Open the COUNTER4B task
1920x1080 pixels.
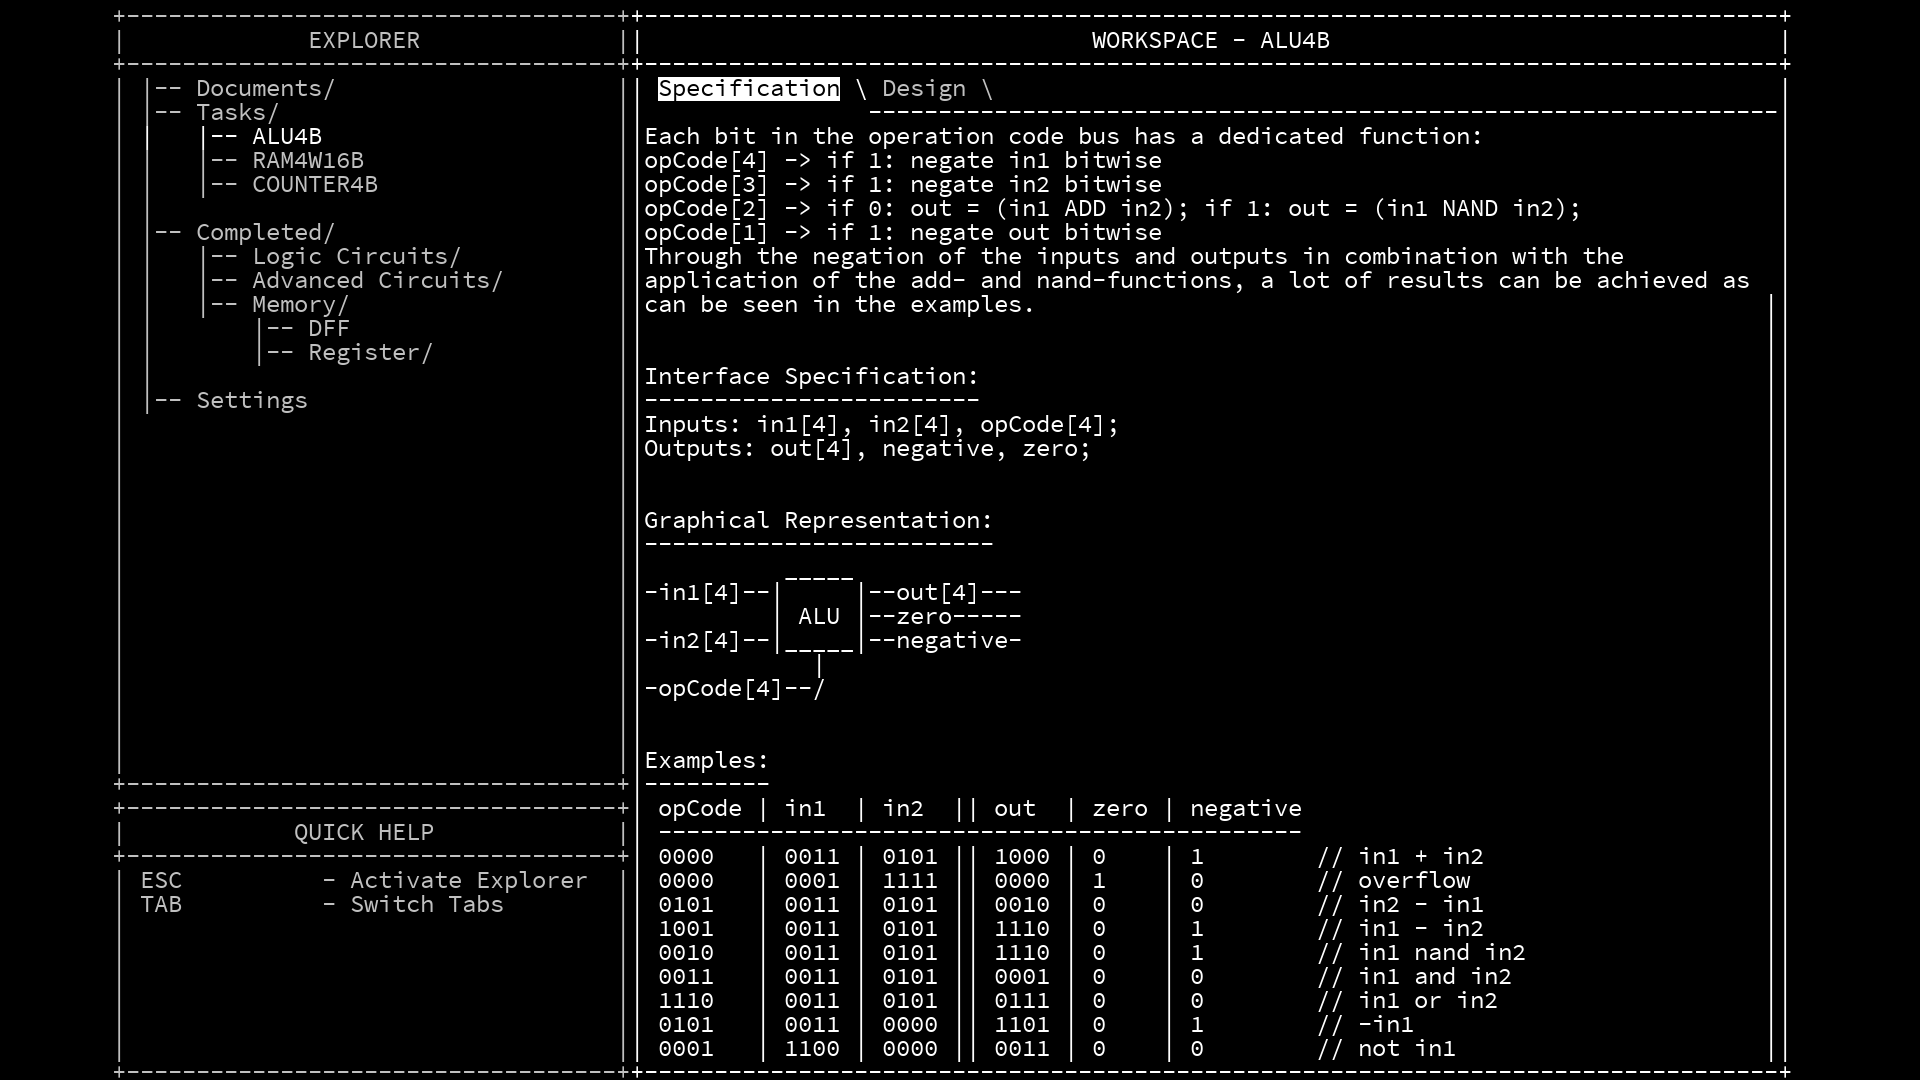pyautogui.click(x=315, y=184)
